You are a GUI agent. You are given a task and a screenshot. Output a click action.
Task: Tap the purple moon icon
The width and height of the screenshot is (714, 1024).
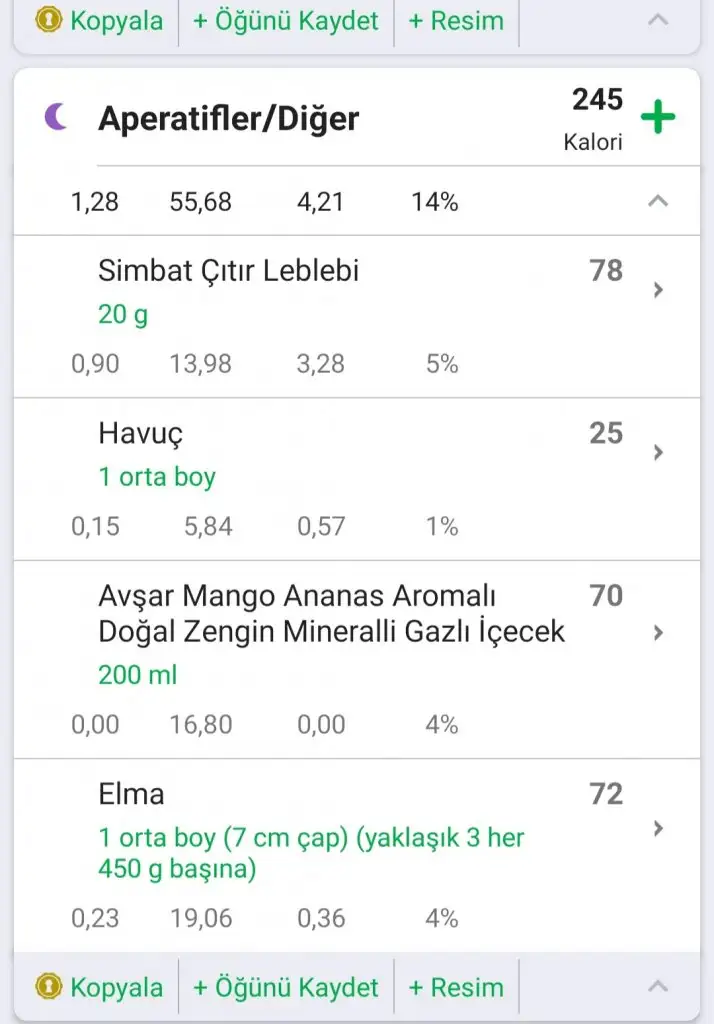coord(56,118)
